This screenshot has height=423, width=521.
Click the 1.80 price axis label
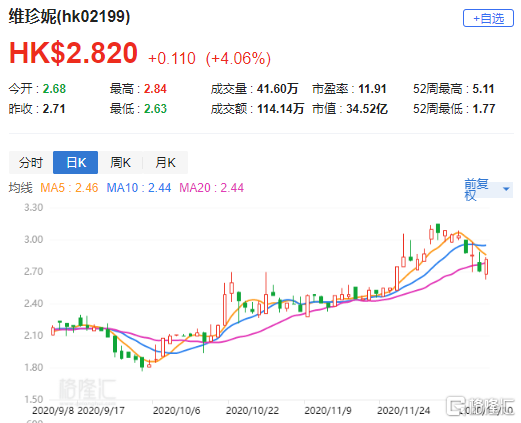pos(33,367)
